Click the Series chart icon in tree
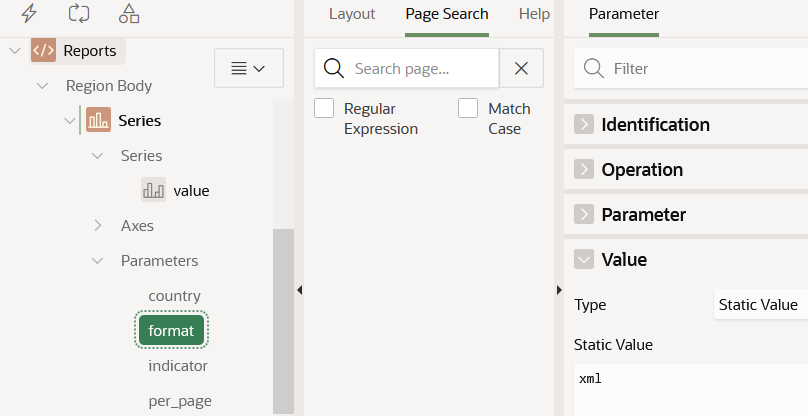The image size is (808, 416). click(x=98, y=121)
